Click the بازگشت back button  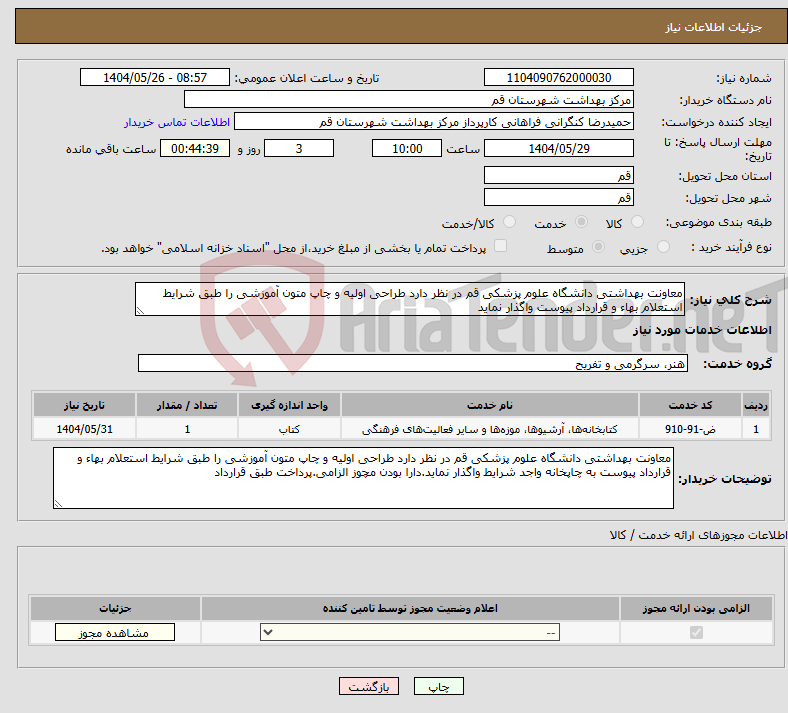(x=369, y=686)
